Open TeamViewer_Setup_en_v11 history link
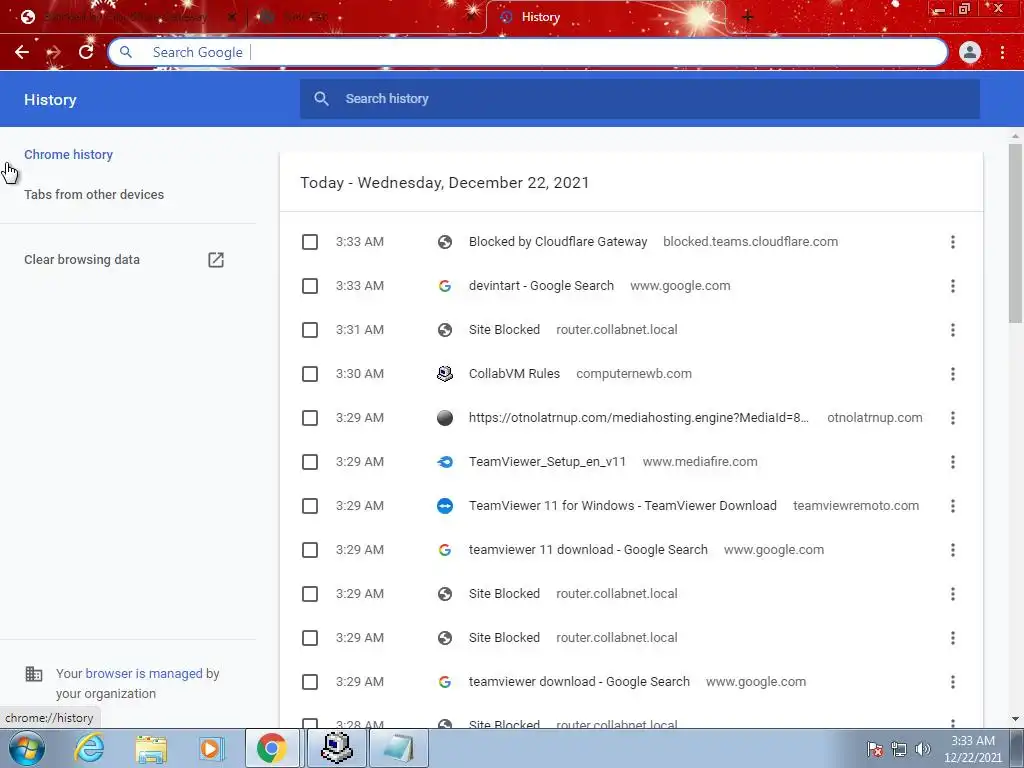The height and width of the screenshot is (768, 1024). [x=547, y=462]
